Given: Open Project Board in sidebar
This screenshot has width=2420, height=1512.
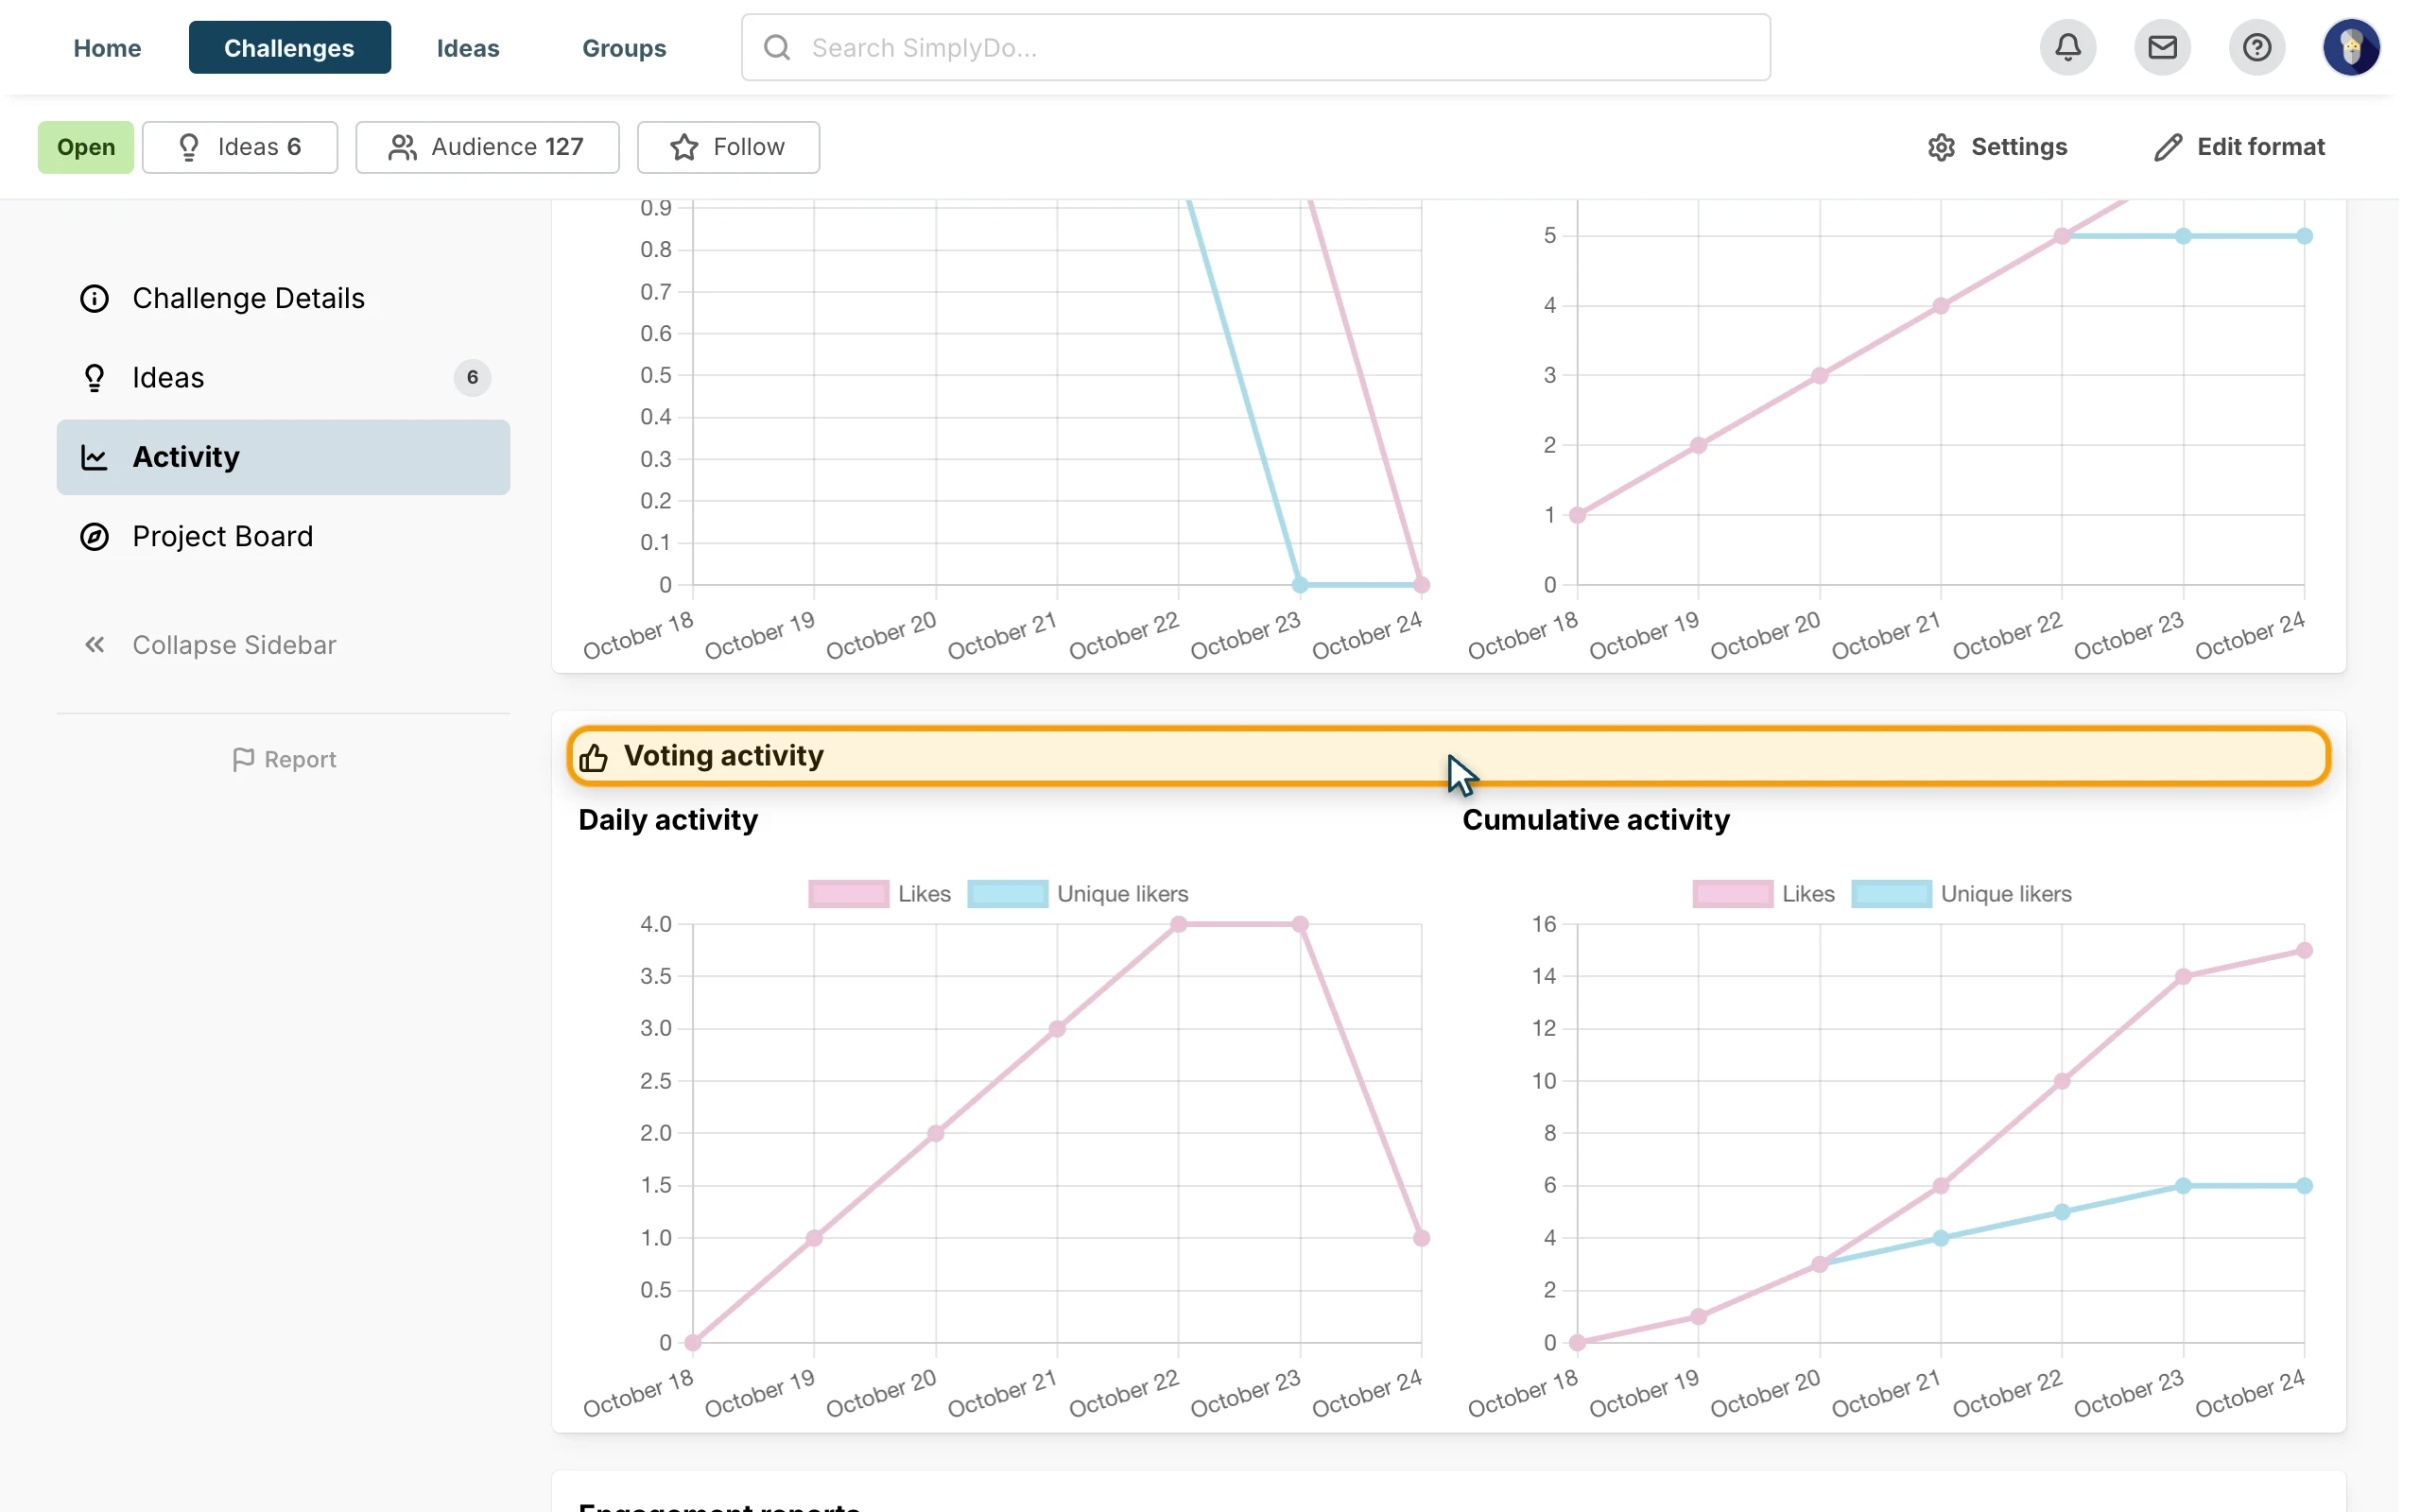Looking at the screenshot, I should pyautogui.click(x=283, y=536).
